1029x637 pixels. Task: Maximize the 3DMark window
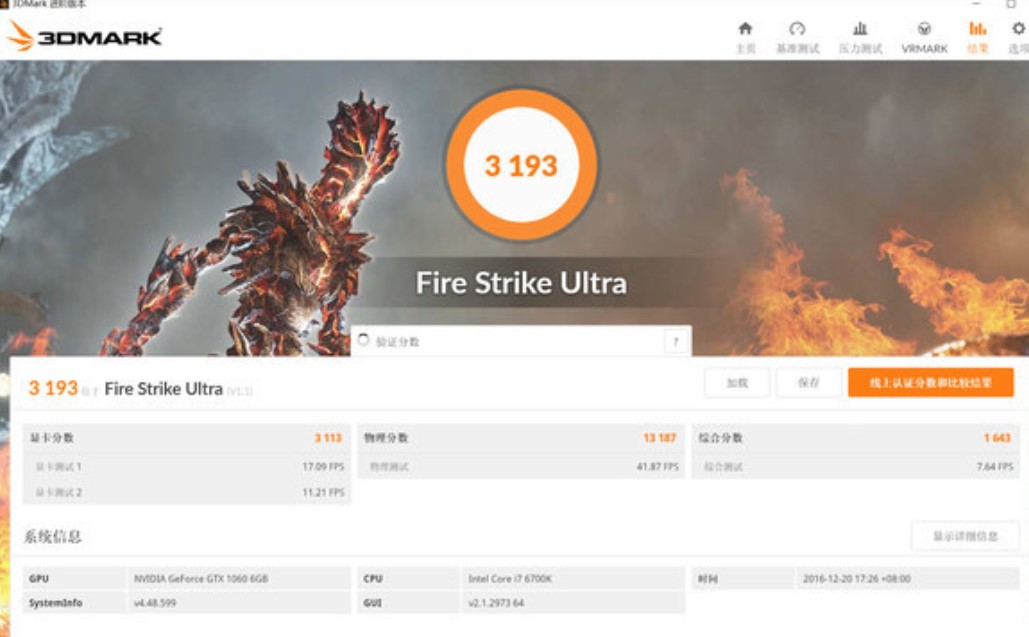click(1011, 4)
